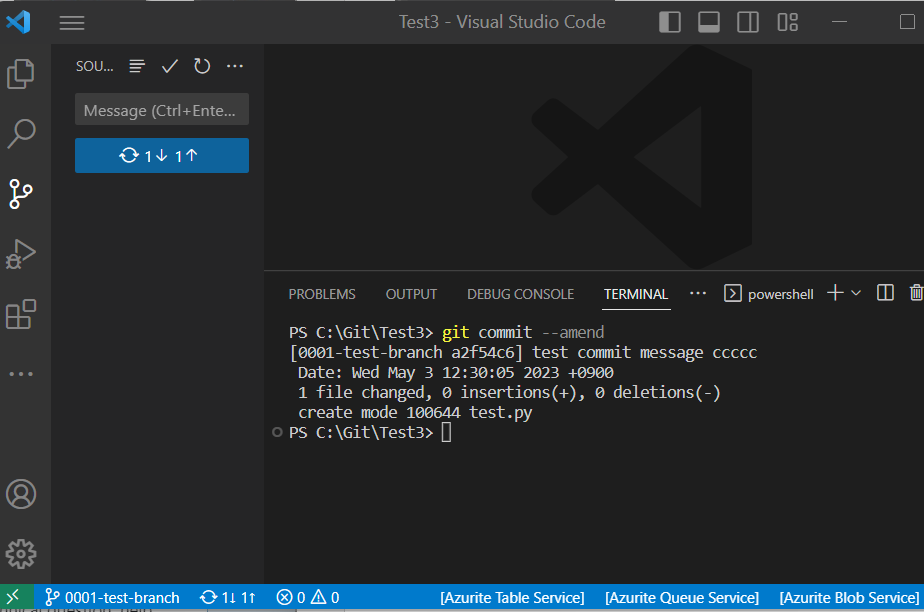
Task: Minimize the VS Code window
Action: 839,22
